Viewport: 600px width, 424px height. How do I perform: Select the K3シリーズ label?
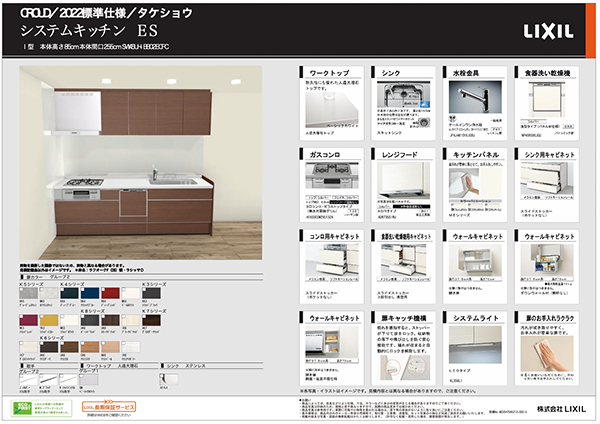(154, 285)
